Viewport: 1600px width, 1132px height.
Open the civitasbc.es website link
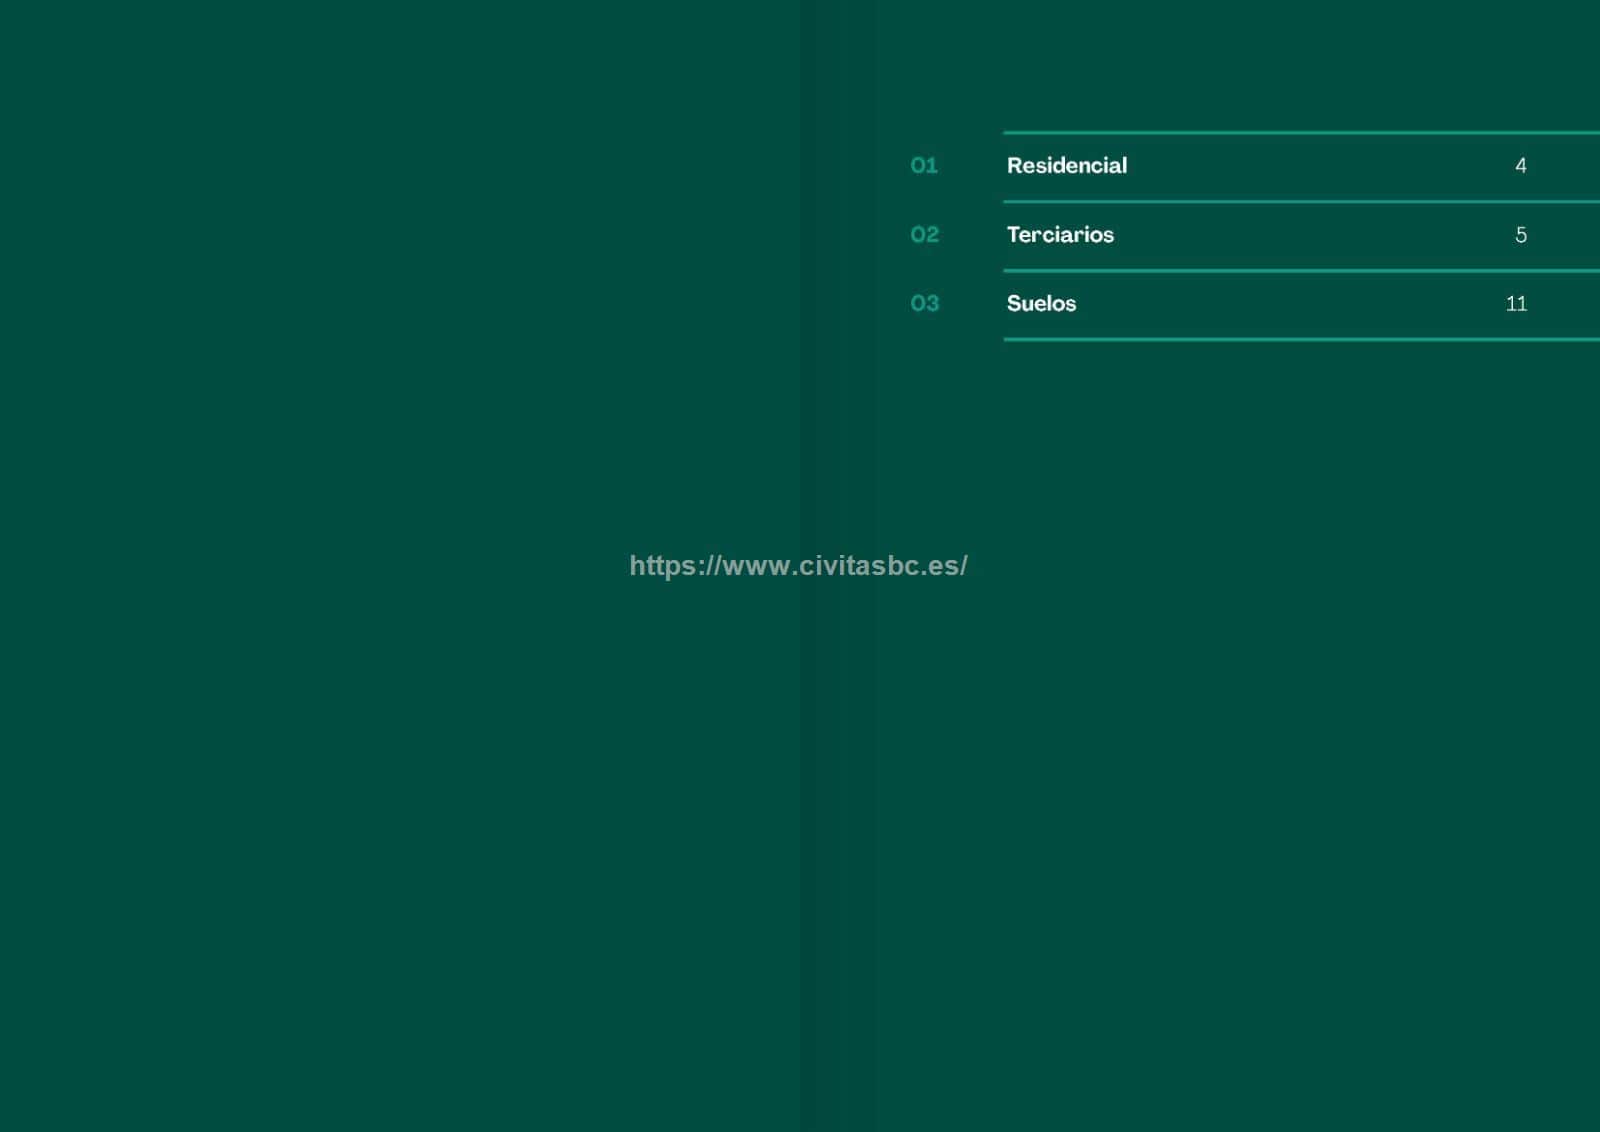point(798,566)
